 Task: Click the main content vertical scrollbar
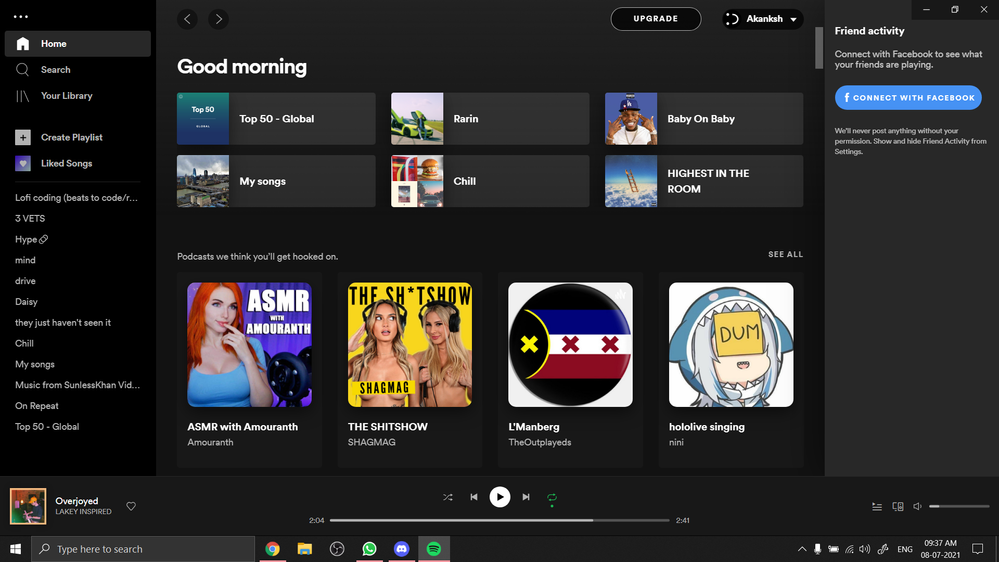tap(819, 48)
